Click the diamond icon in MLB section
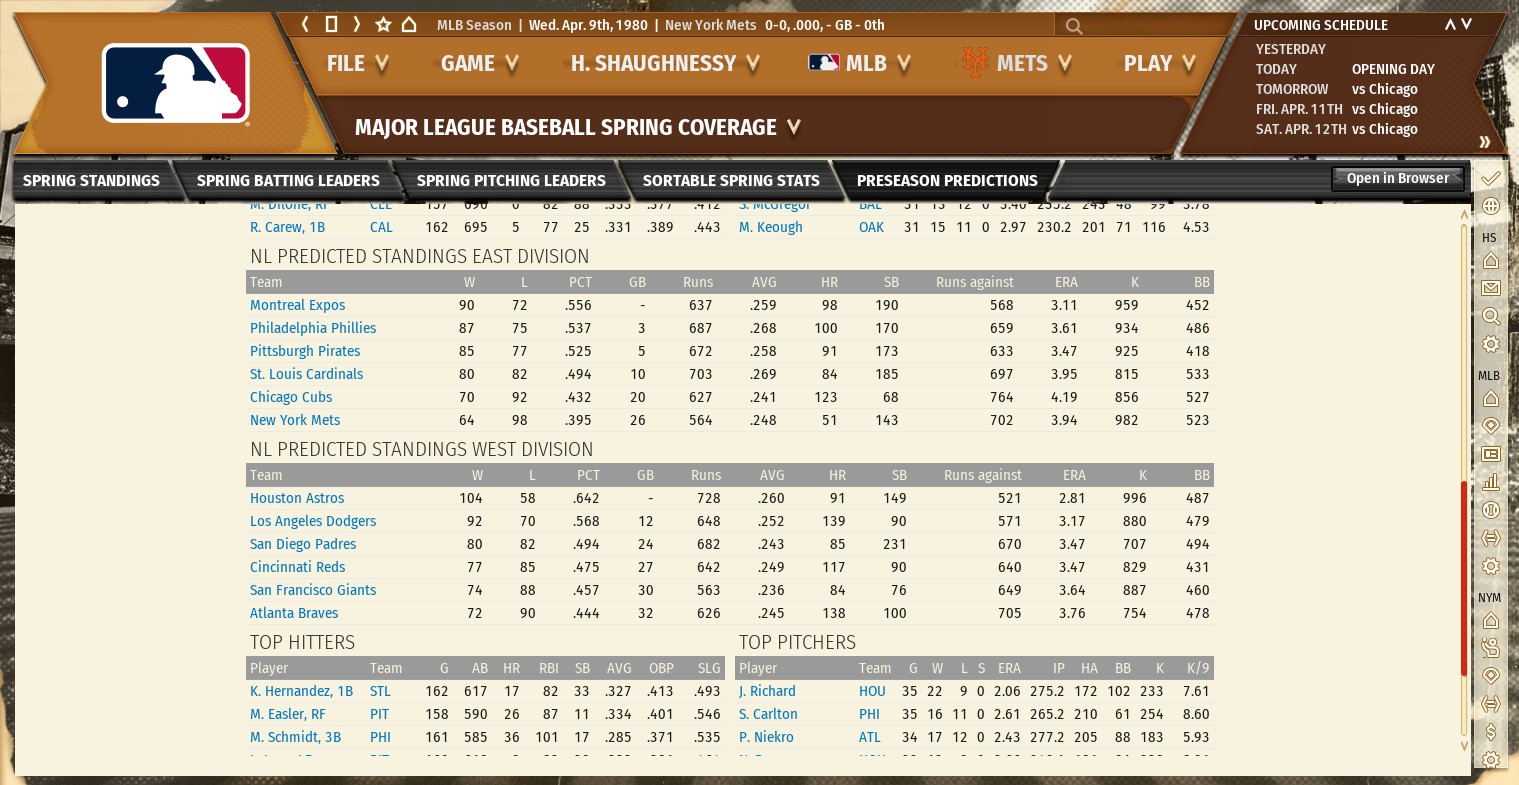 1490,426
